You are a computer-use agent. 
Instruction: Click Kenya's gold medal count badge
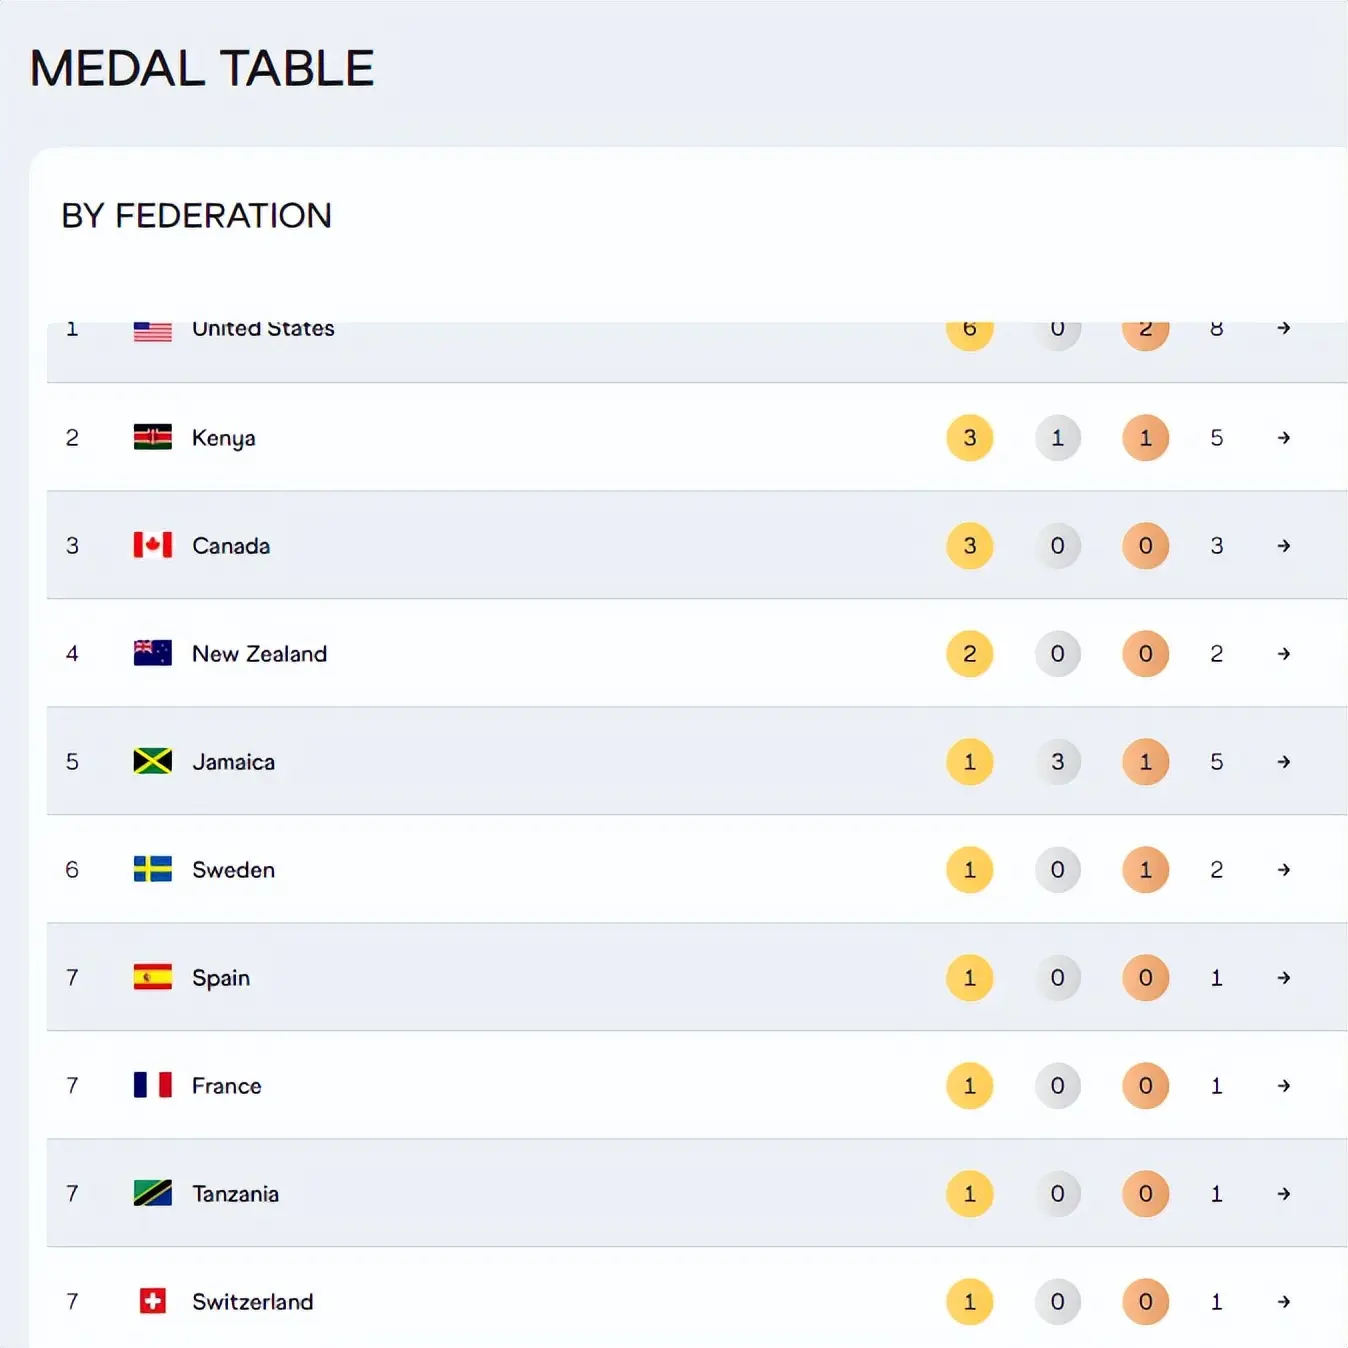[x=969, y=438]
